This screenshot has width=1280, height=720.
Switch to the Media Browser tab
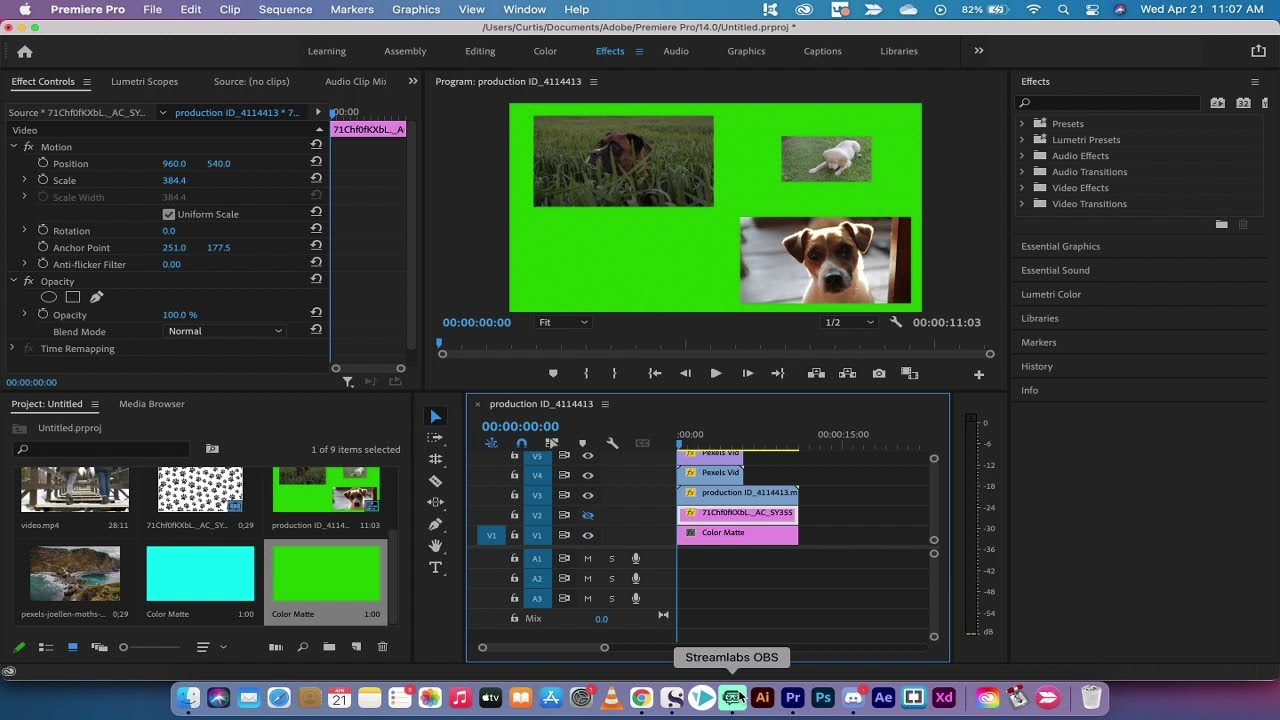(x=151, y=404)
